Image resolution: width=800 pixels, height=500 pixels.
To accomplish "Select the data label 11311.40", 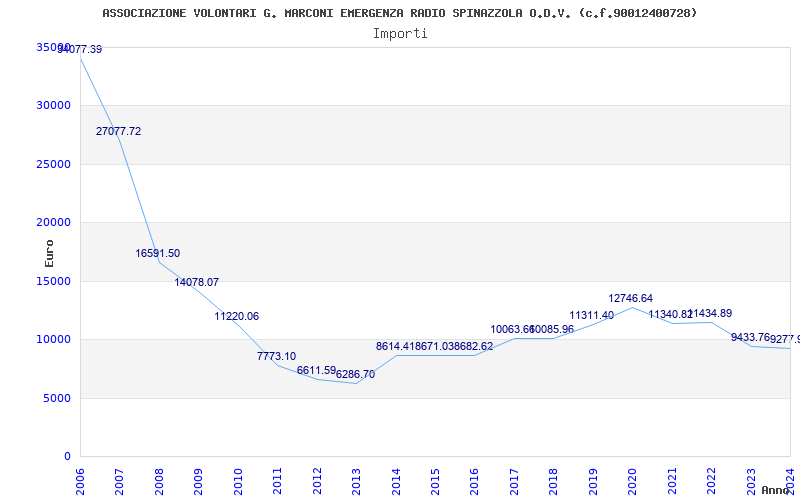I will [x=592, y=315].
